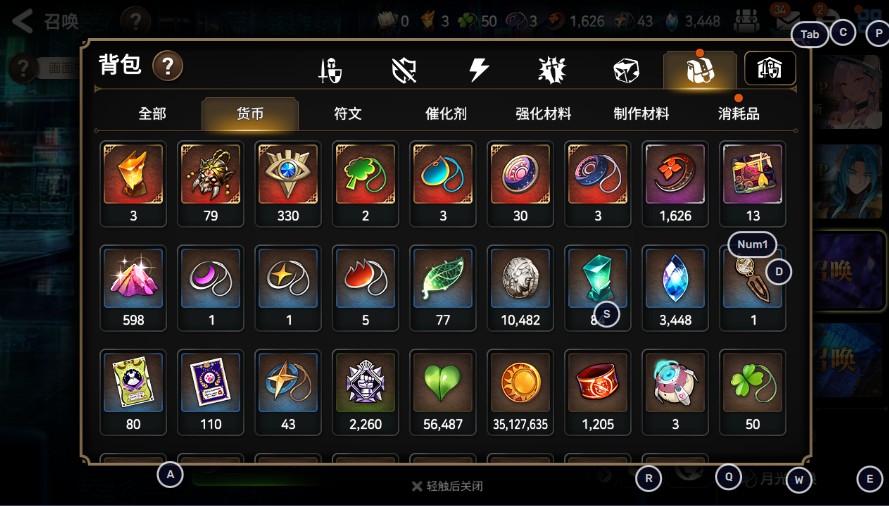Select the eye emblem item with 330
The height and width of the screenshot is (506, 889).
[288, 183]
